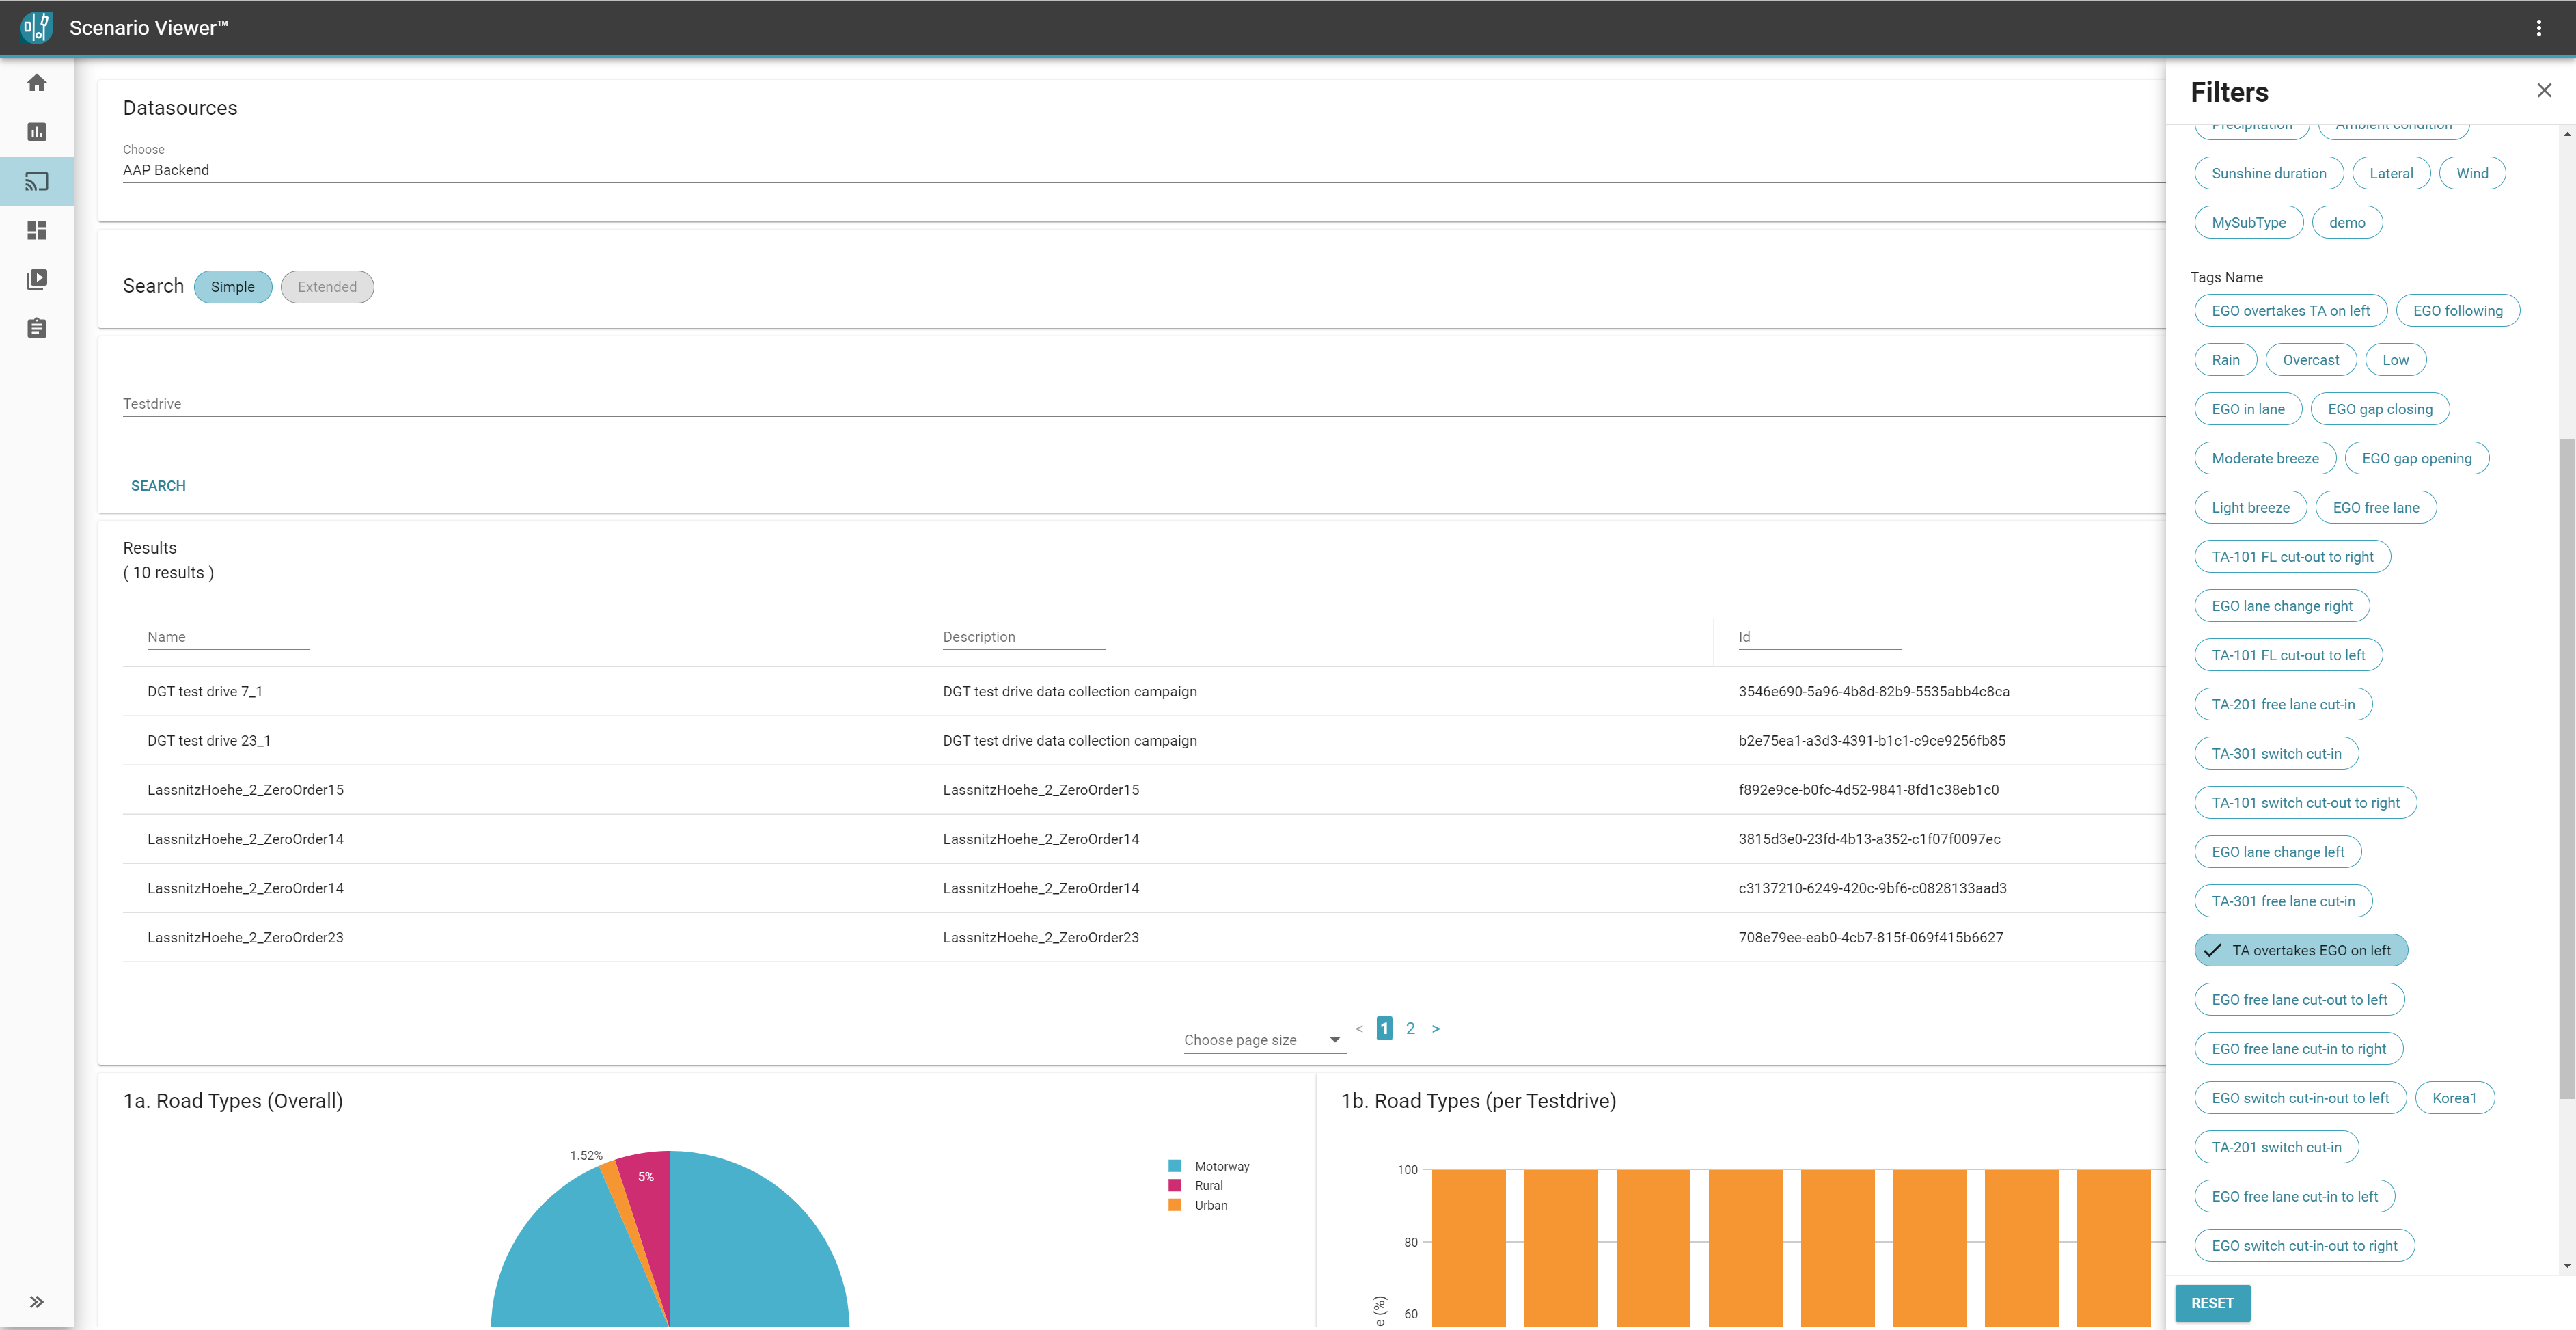This screenshot has width=2576, height=1330.
Task: Select the LassnitzHoehe_2_ZeroOrder15 row
Action: pyautogui.click(x=1144, y=790)
